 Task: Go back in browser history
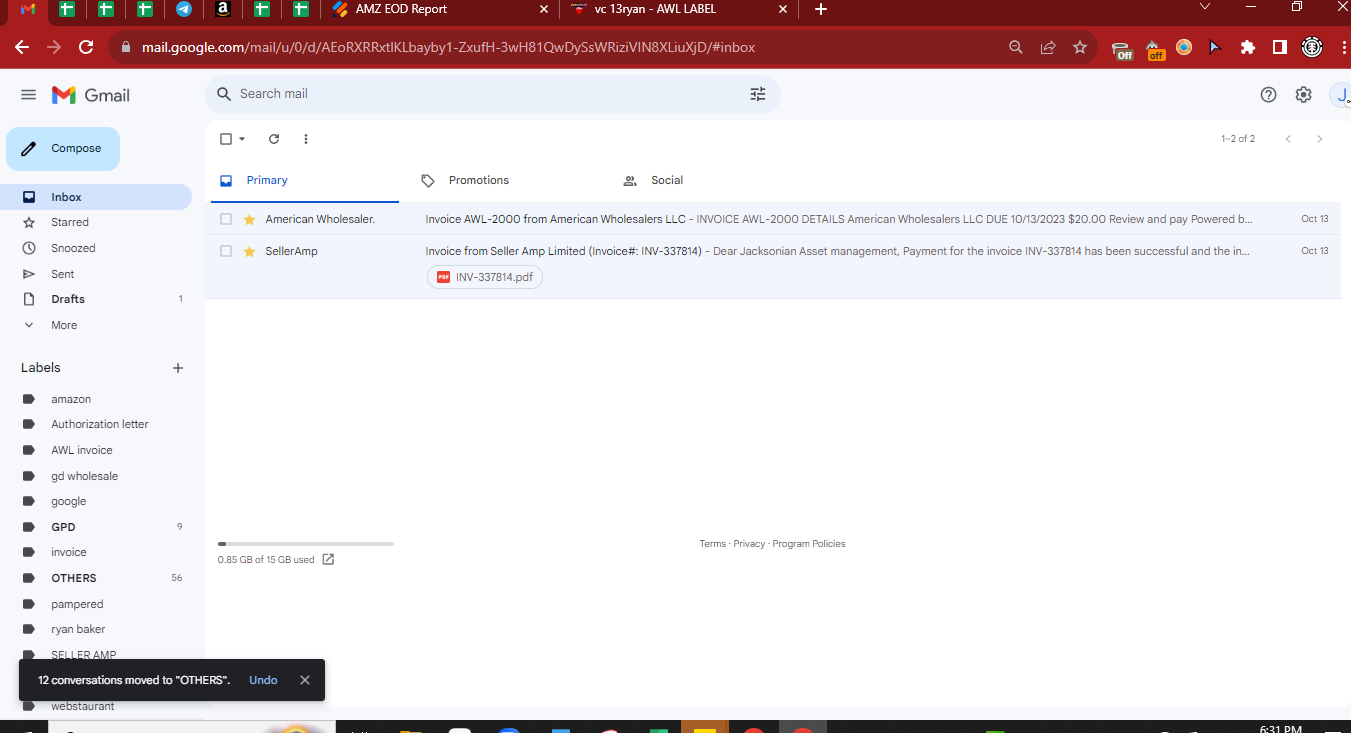pos(22,47)
